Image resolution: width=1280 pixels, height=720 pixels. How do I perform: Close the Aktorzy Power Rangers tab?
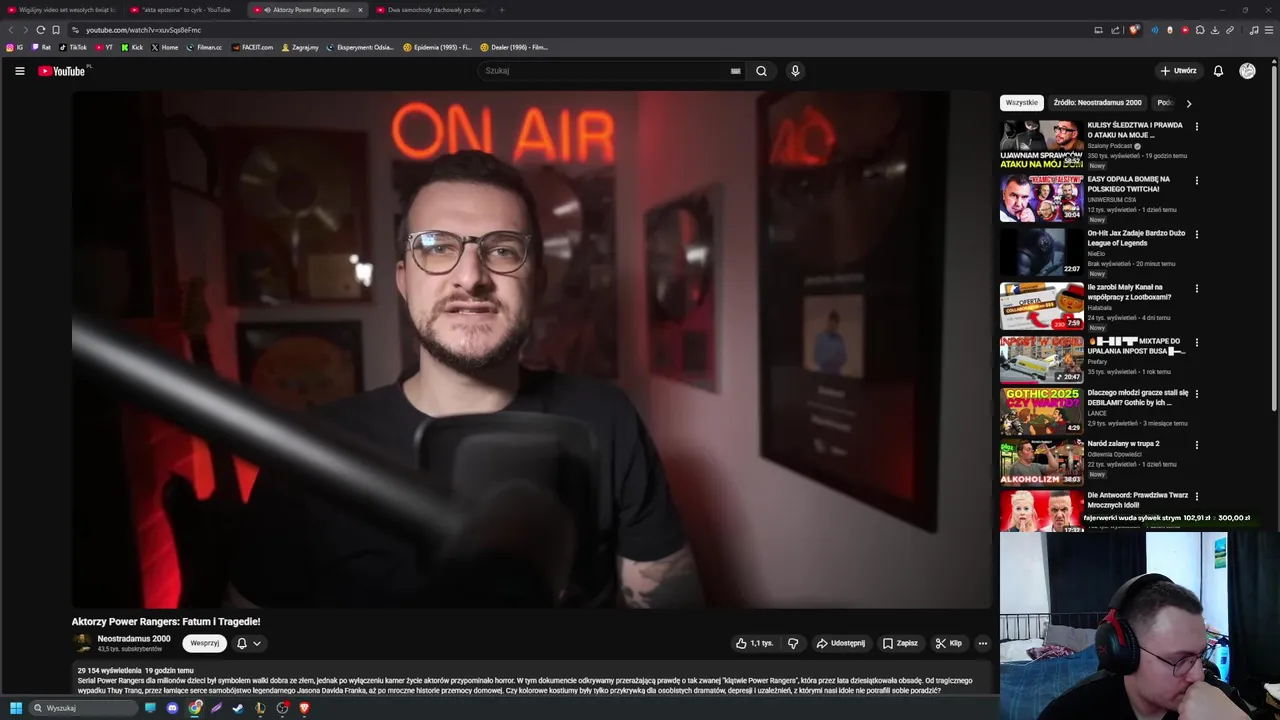pyautogui.click(x=360, y=10)
